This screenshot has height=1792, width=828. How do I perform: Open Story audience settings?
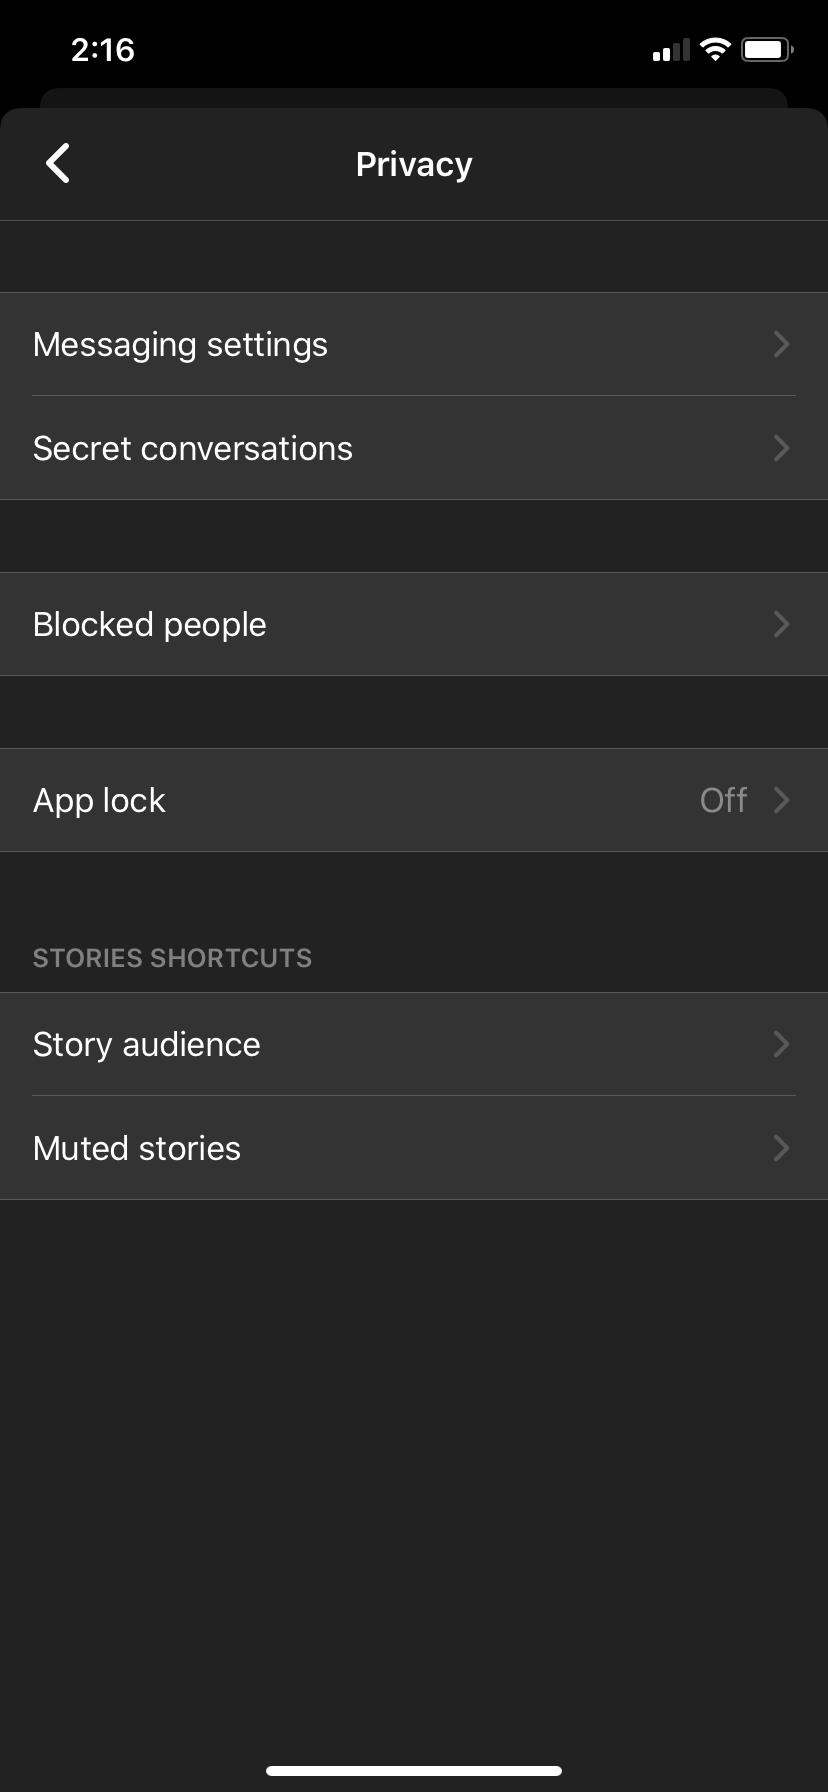coord(146,1044)
